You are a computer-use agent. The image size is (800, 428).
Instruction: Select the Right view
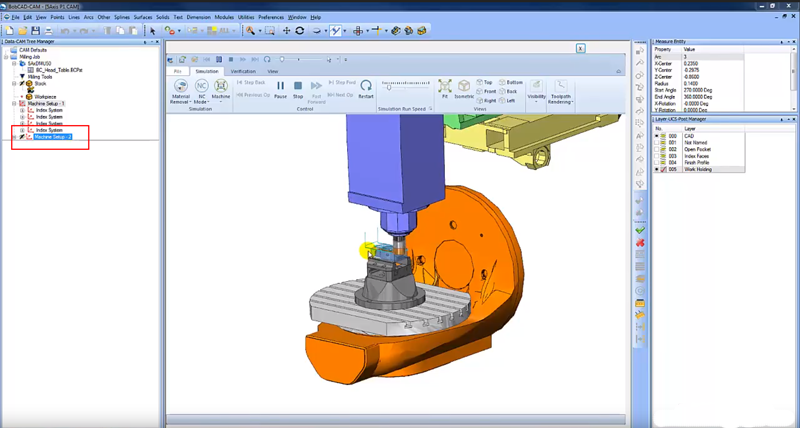tap(486, 100)
